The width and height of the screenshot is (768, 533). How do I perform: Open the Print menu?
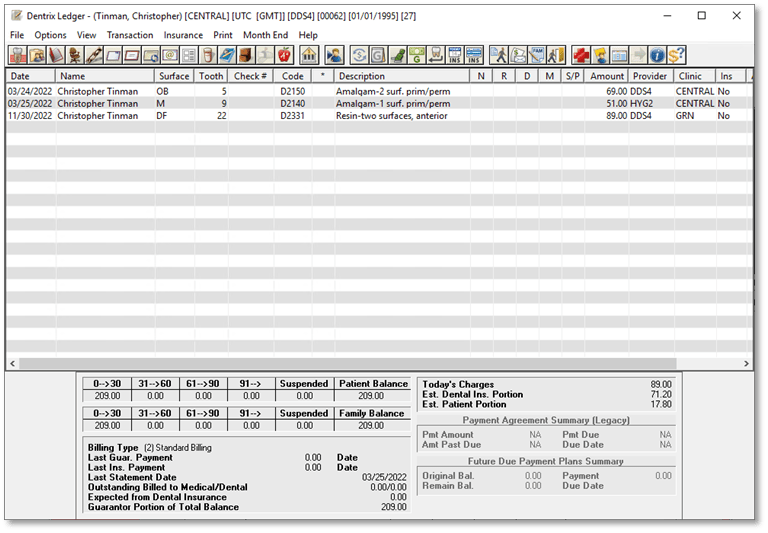[223, 35]
